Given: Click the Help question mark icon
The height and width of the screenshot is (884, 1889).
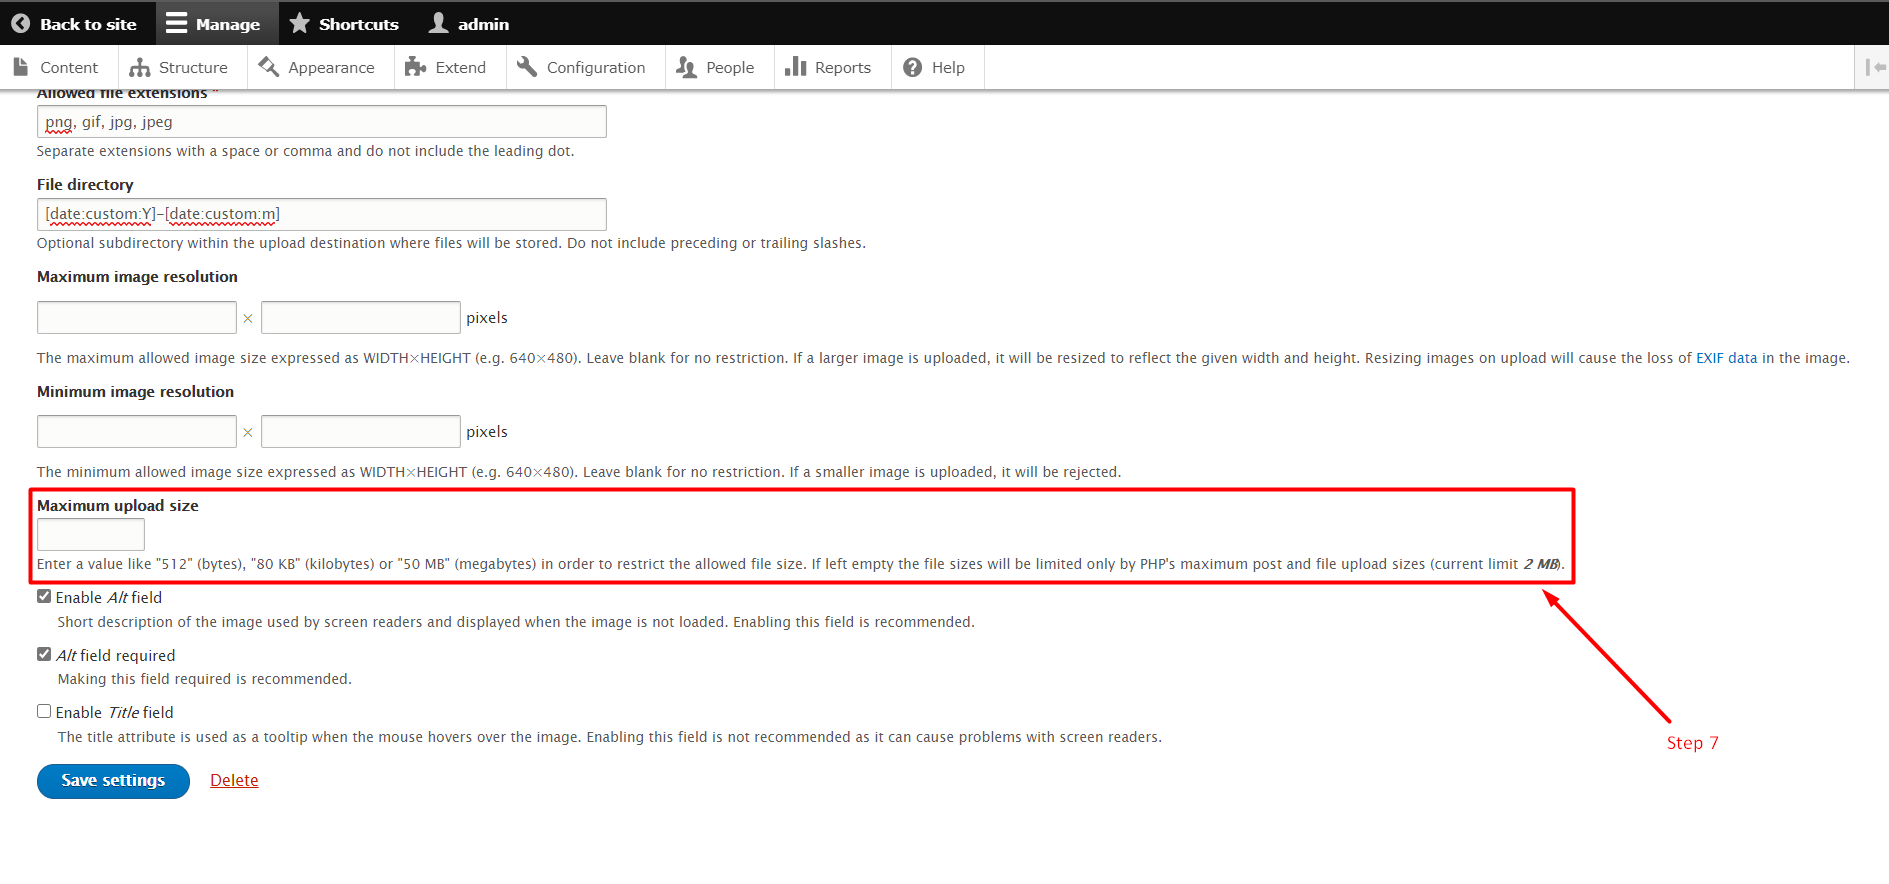Looking at the screenshot, I should 912,67.
